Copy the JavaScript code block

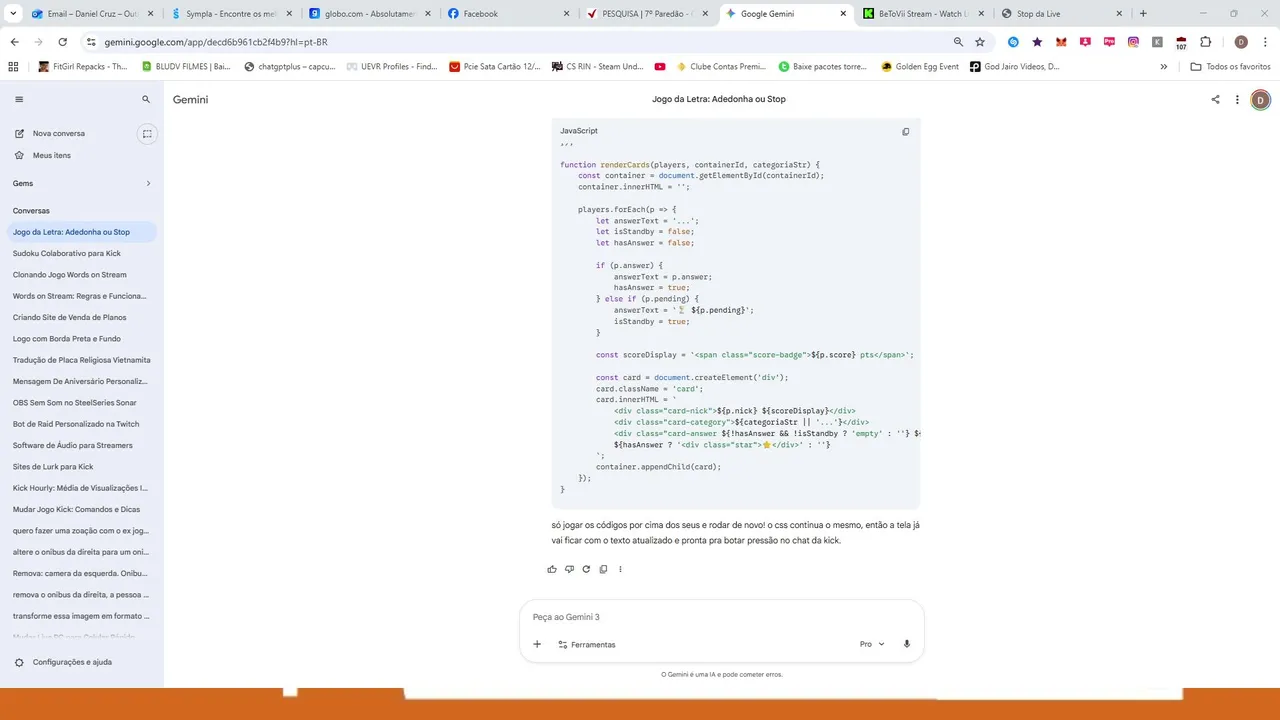tap(906, 131)
